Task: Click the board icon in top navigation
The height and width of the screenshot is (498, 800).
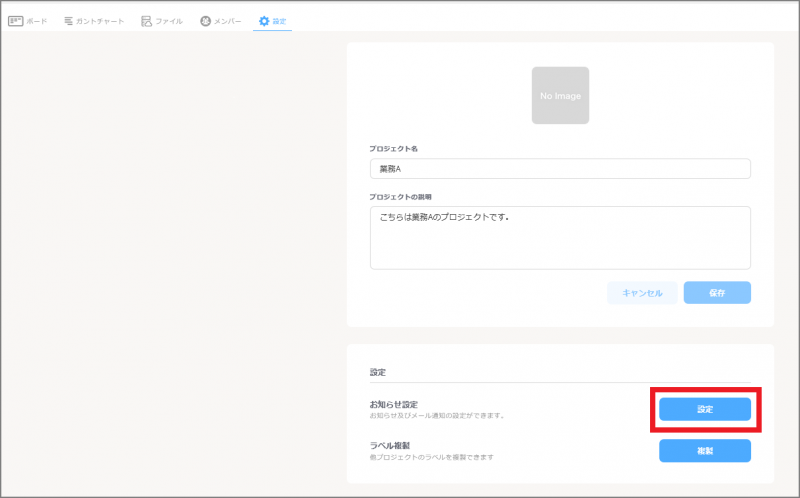Action: coord(15,21)
